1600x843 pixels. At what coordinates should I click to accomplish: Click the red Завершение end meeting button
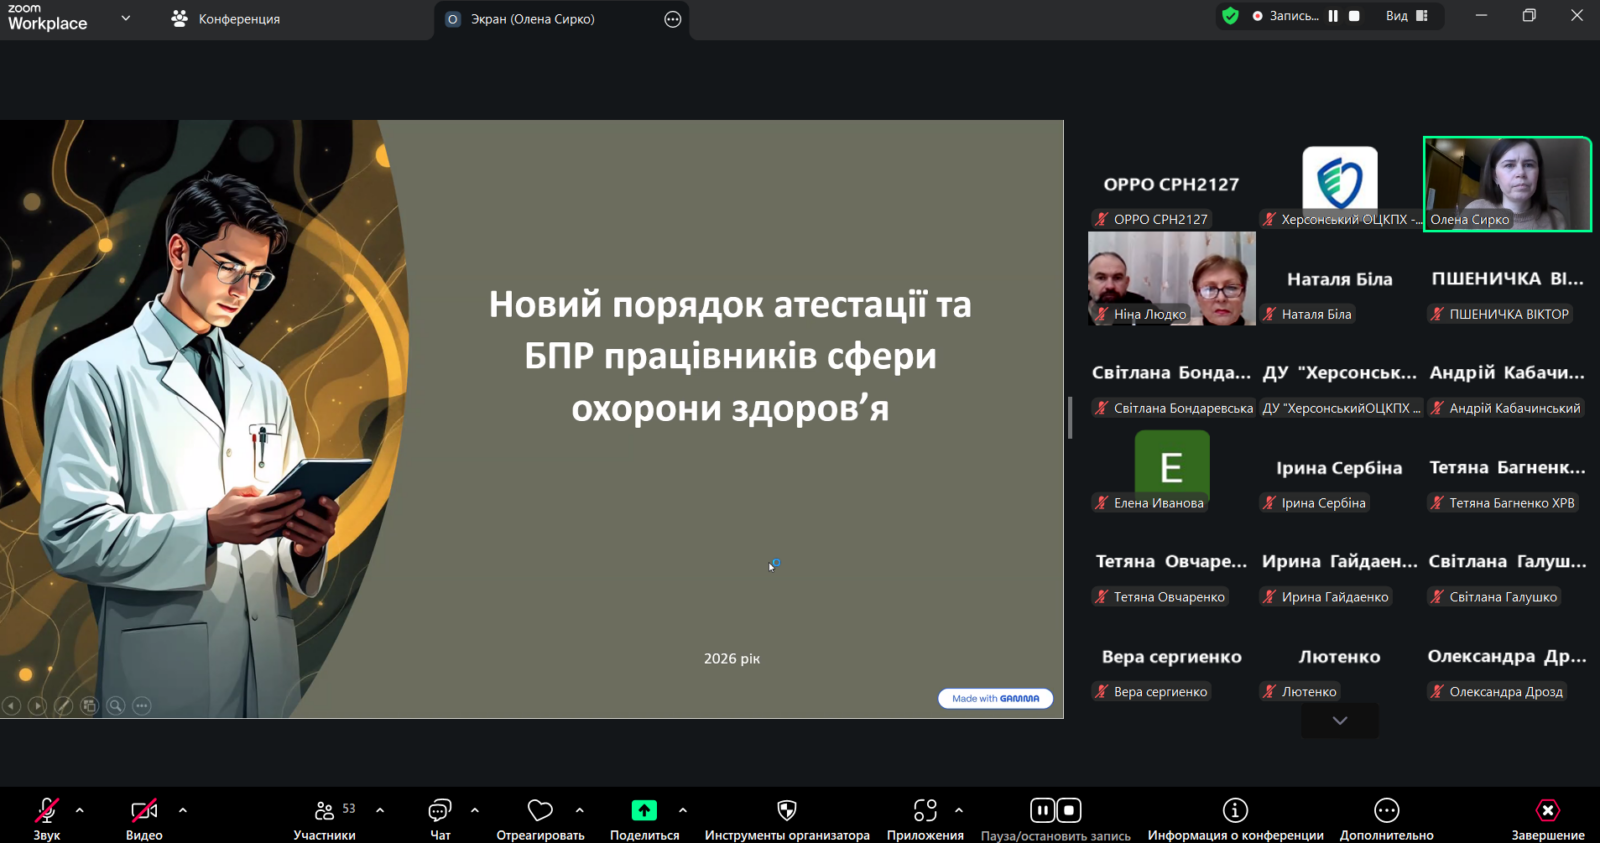tap(1547, 810)
